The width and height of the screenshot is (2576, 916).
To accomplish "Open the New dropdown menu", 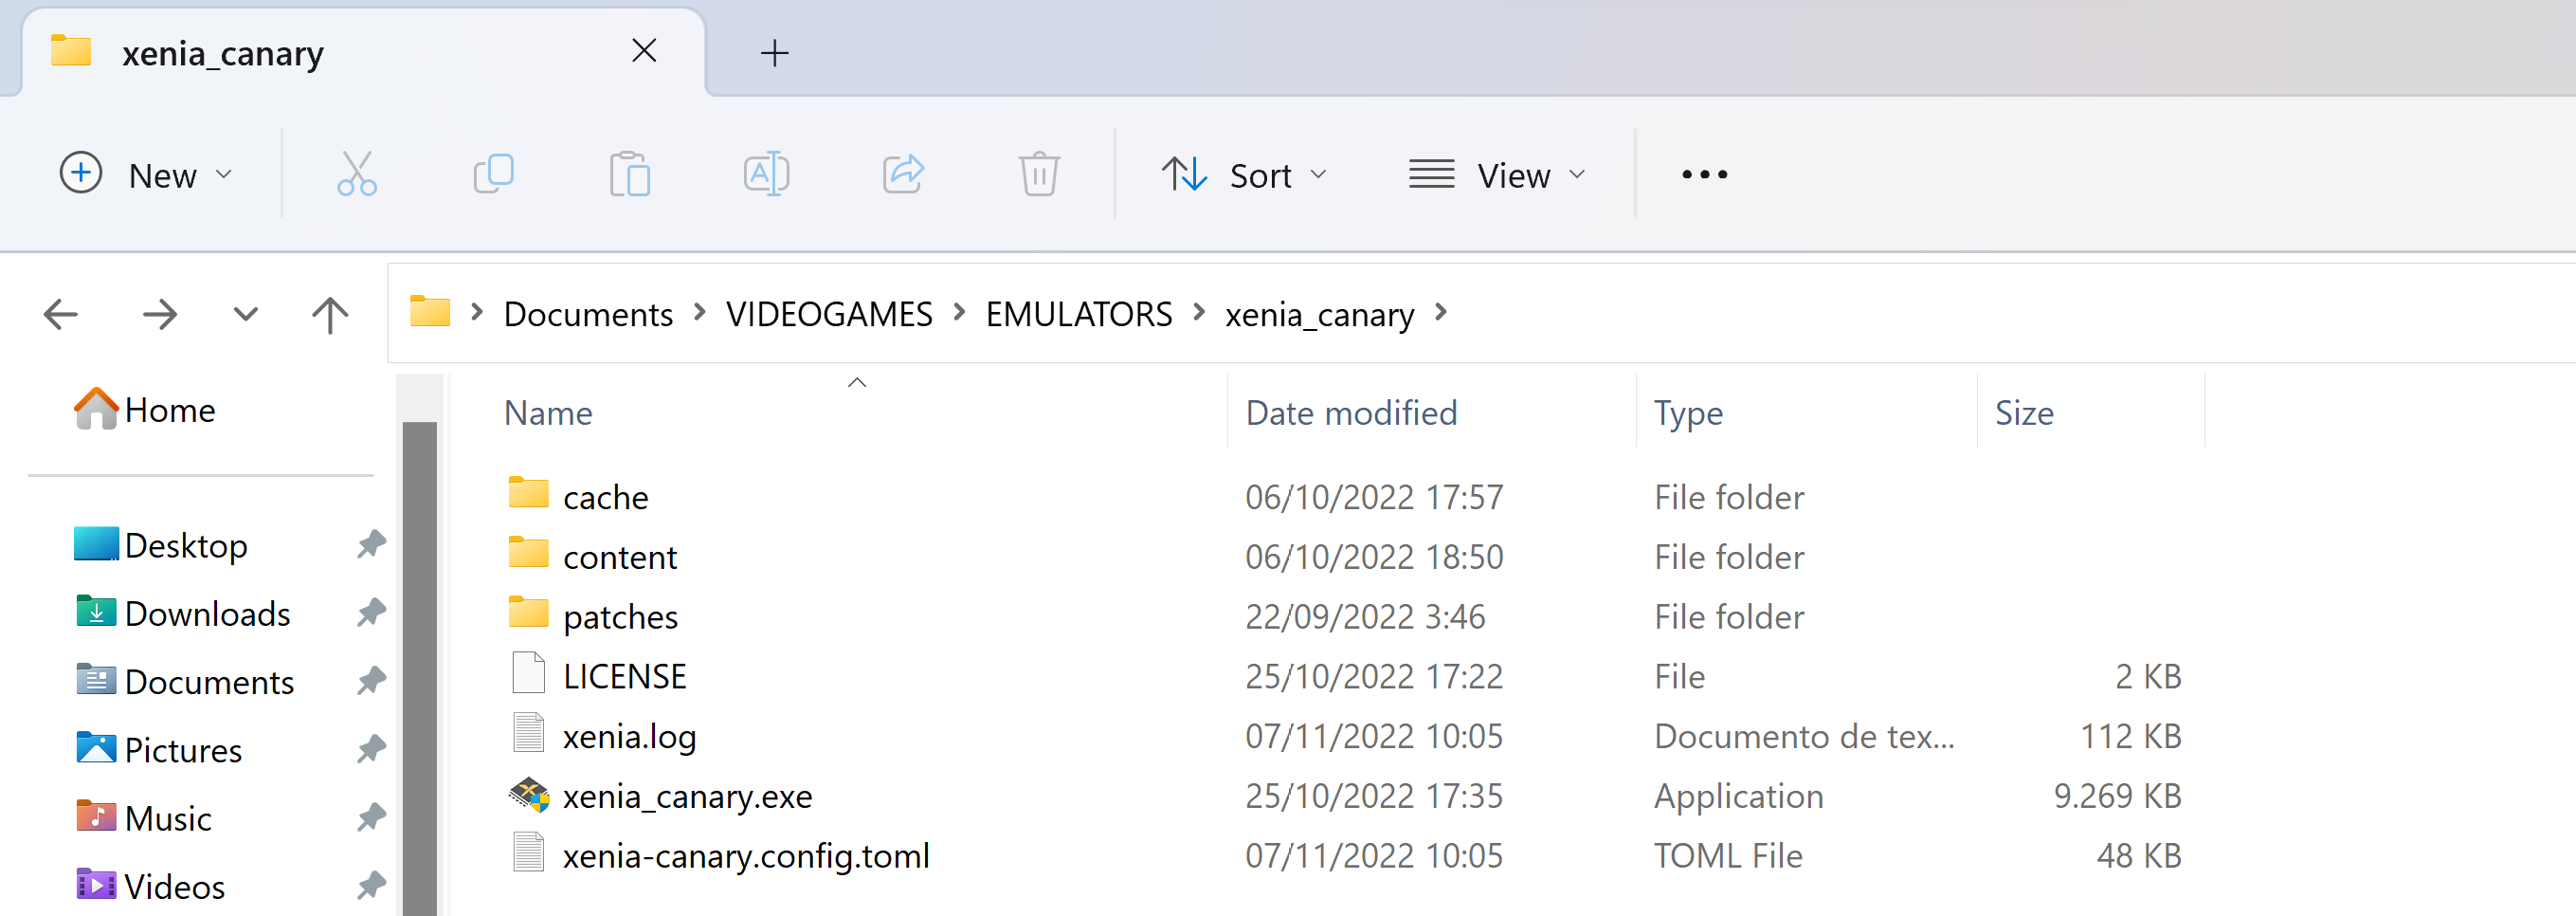I will 147,174.
